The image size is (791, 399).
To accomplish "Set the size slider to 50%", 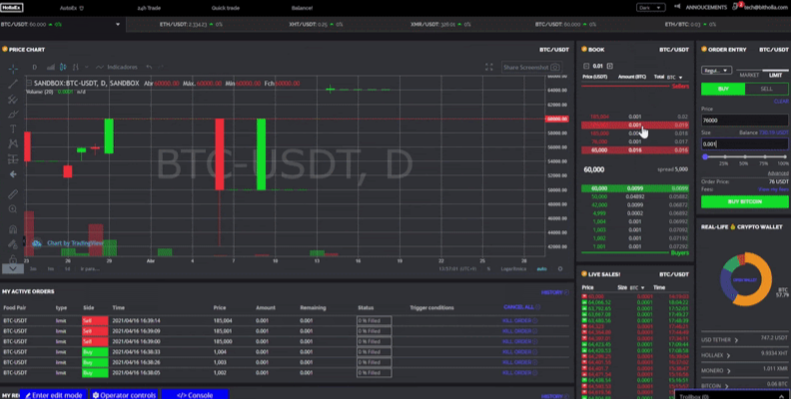I will point(744,157).
